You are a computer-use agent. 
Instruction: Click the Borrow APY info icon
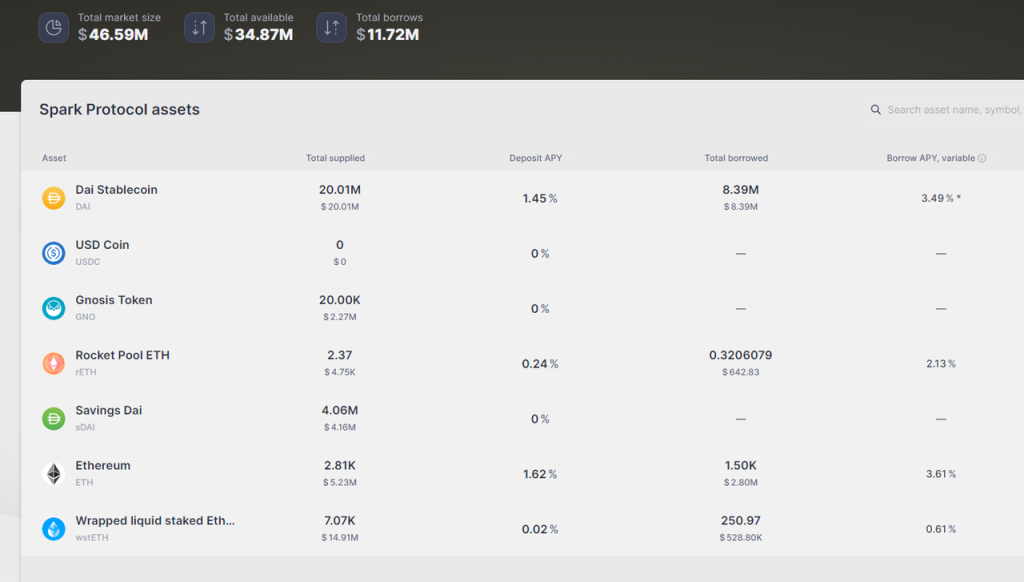click(x=982, y=158)
